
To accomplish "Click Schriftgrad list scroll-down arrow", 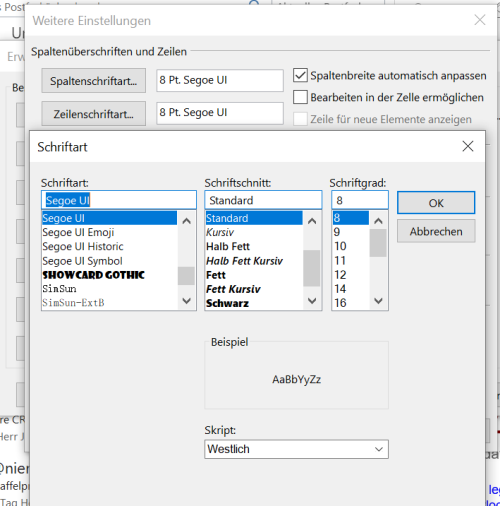I will [378, 301].
